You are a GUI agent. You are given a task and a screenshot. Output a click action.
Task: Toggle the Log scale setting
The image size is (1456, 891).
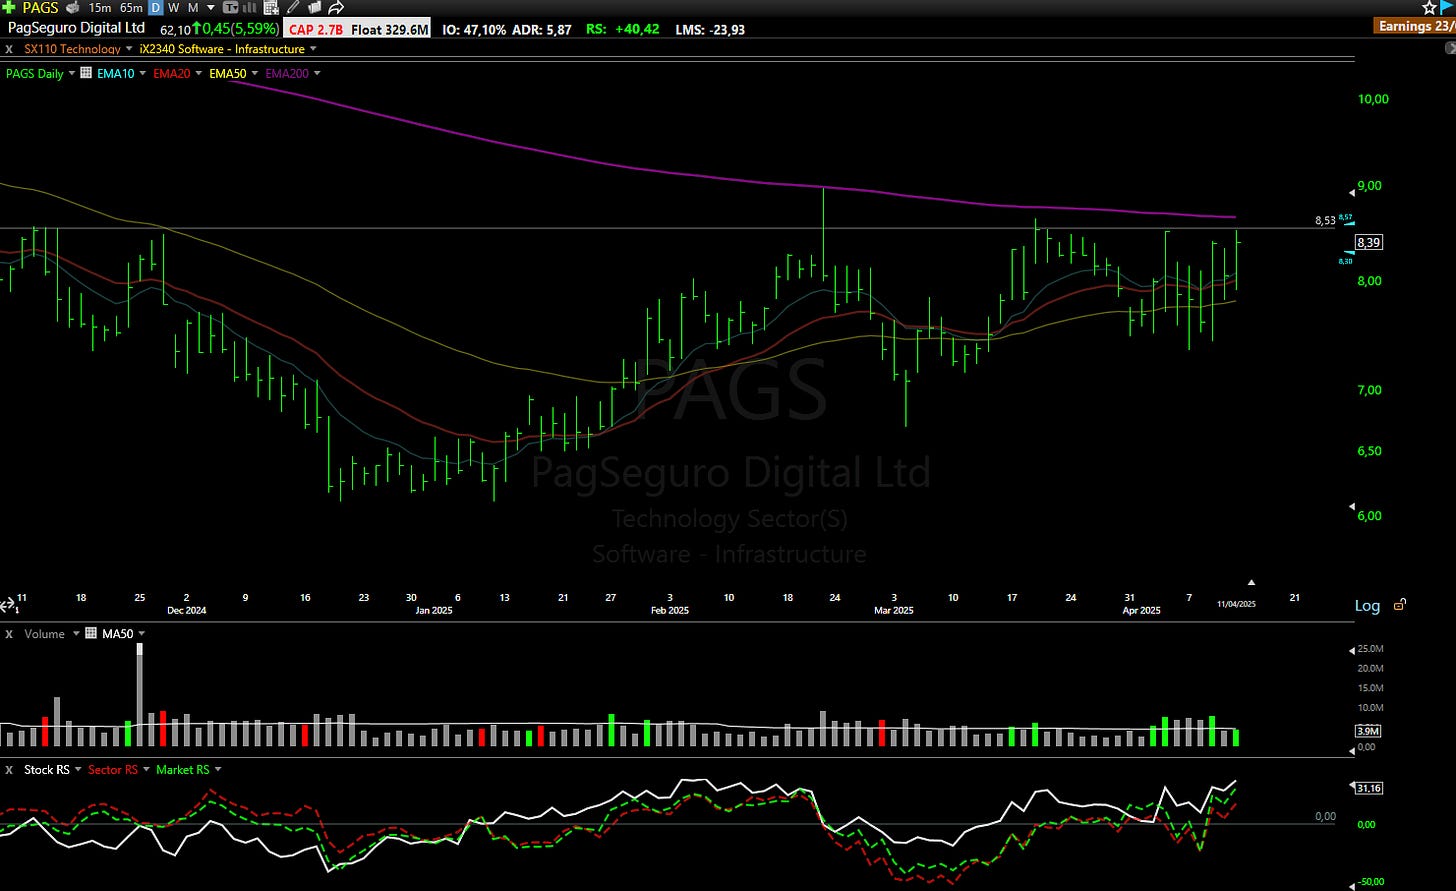[1367, 606]
